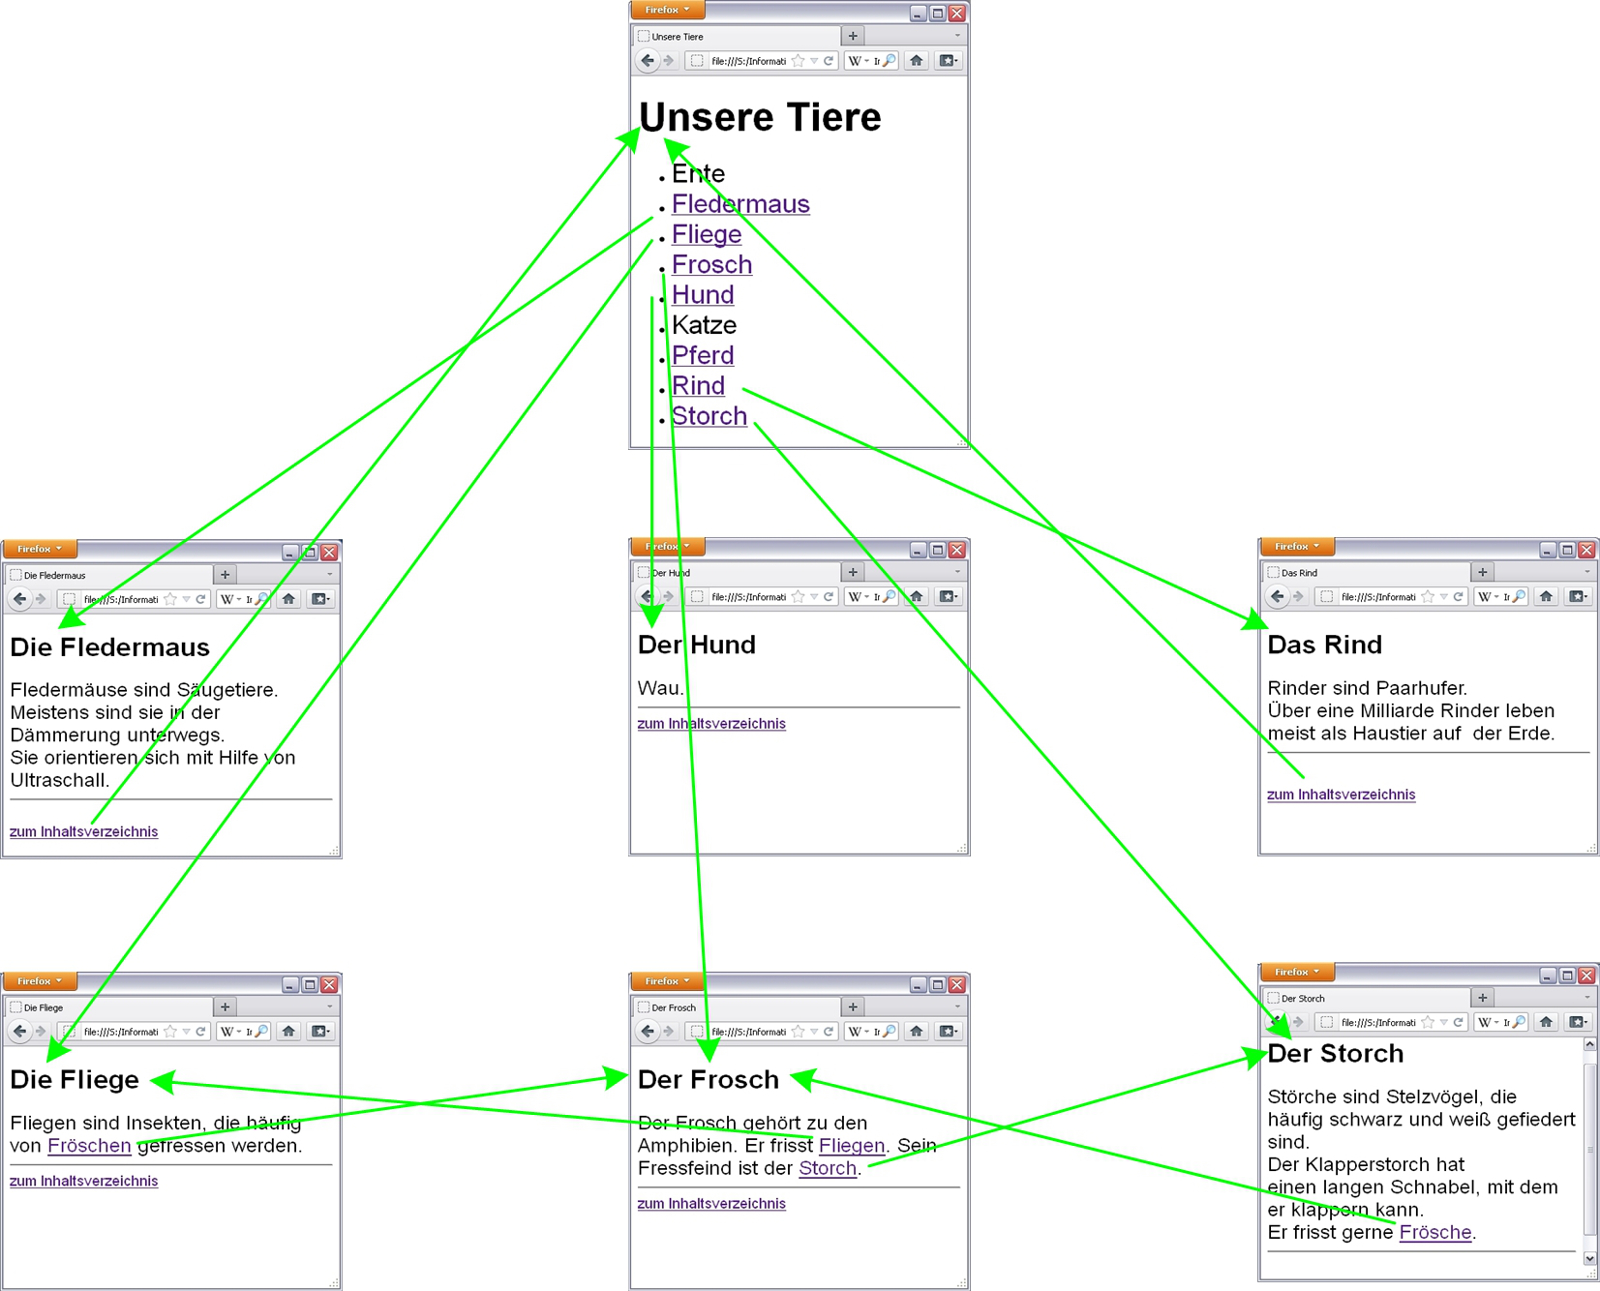Open the URL history dropdown in Der Storch window
Viewport: 1600px width, 1291px height.
click(1444, 1022)
